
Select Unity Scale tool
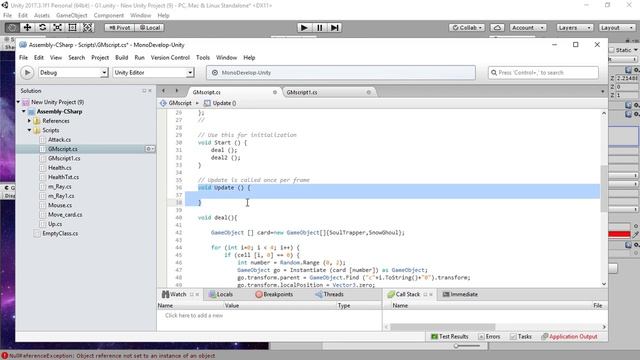pos(58,27)
